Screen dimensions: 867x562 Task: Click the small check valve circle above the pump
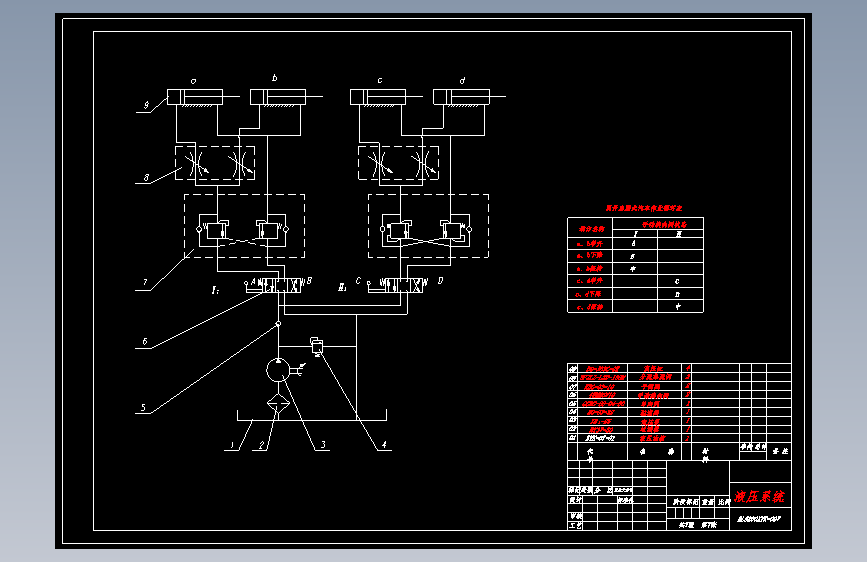click(x=278, y=324)
